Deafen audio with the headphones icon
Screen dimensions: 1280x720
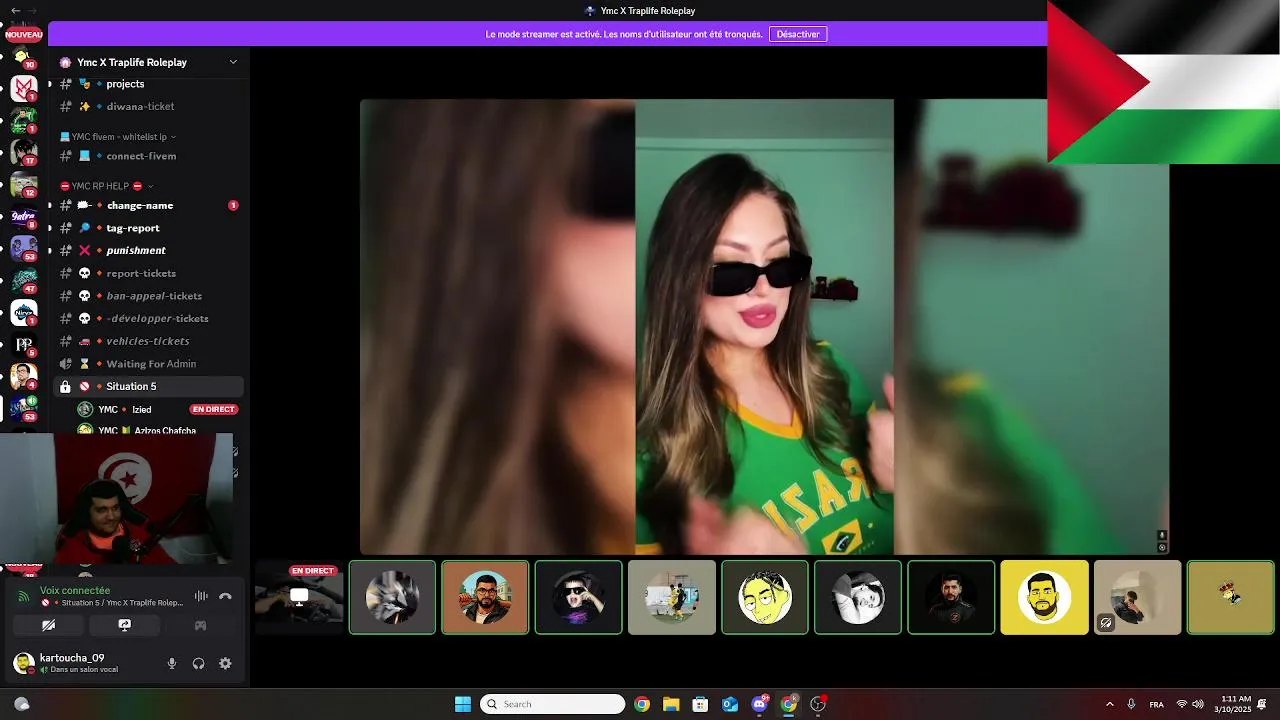pos(198,663)
